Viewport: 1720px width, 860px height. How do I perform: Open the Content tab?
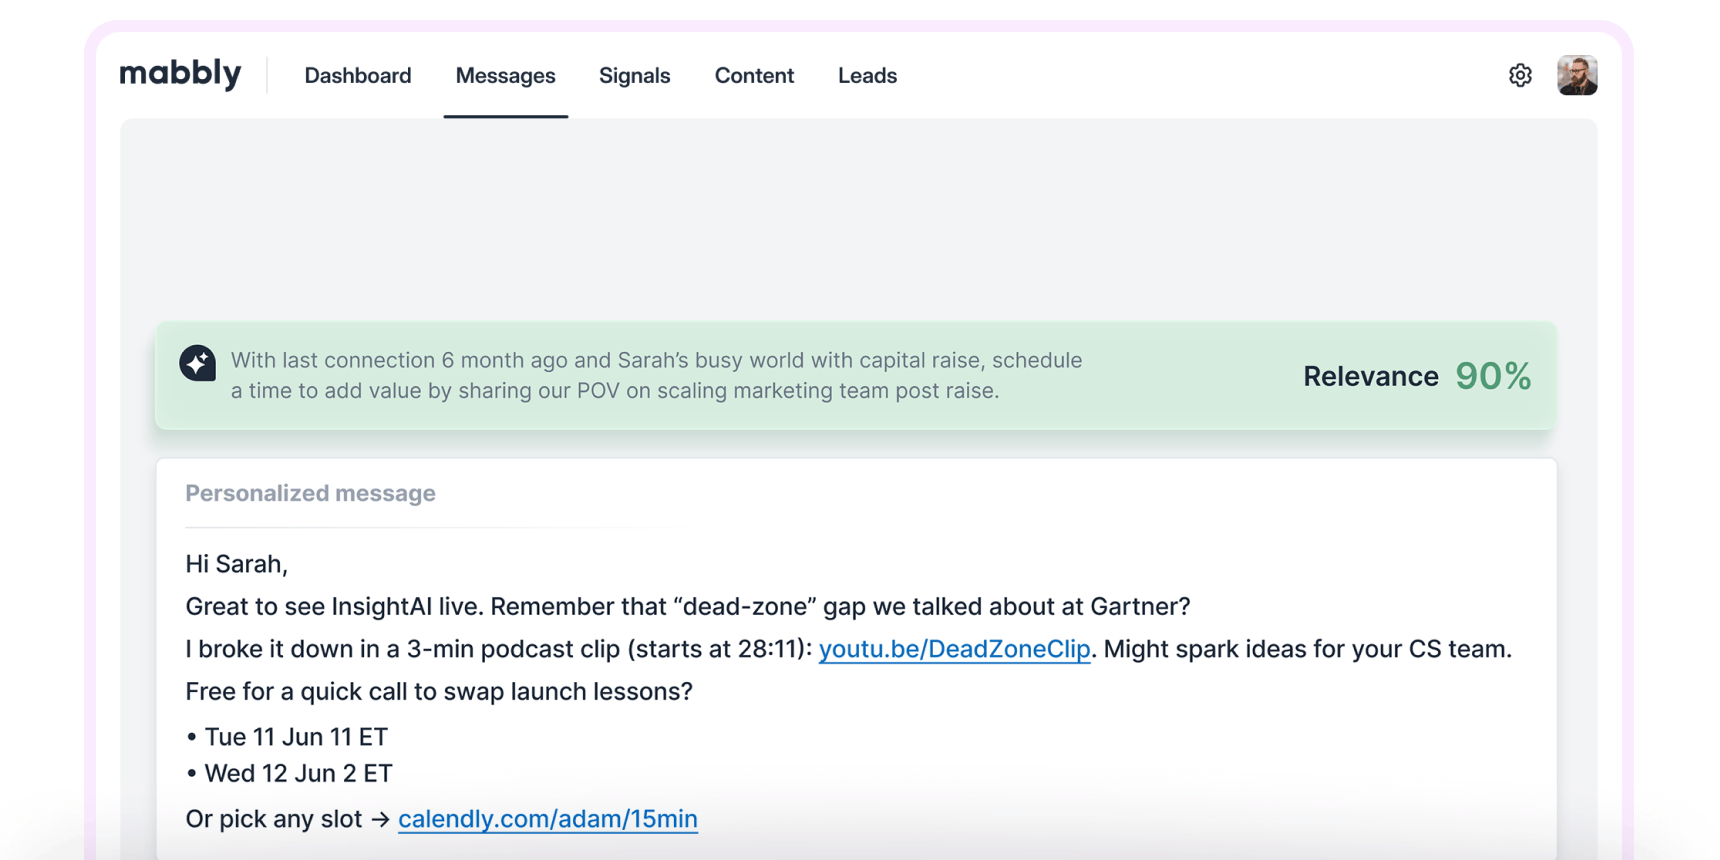coord(754,76)
